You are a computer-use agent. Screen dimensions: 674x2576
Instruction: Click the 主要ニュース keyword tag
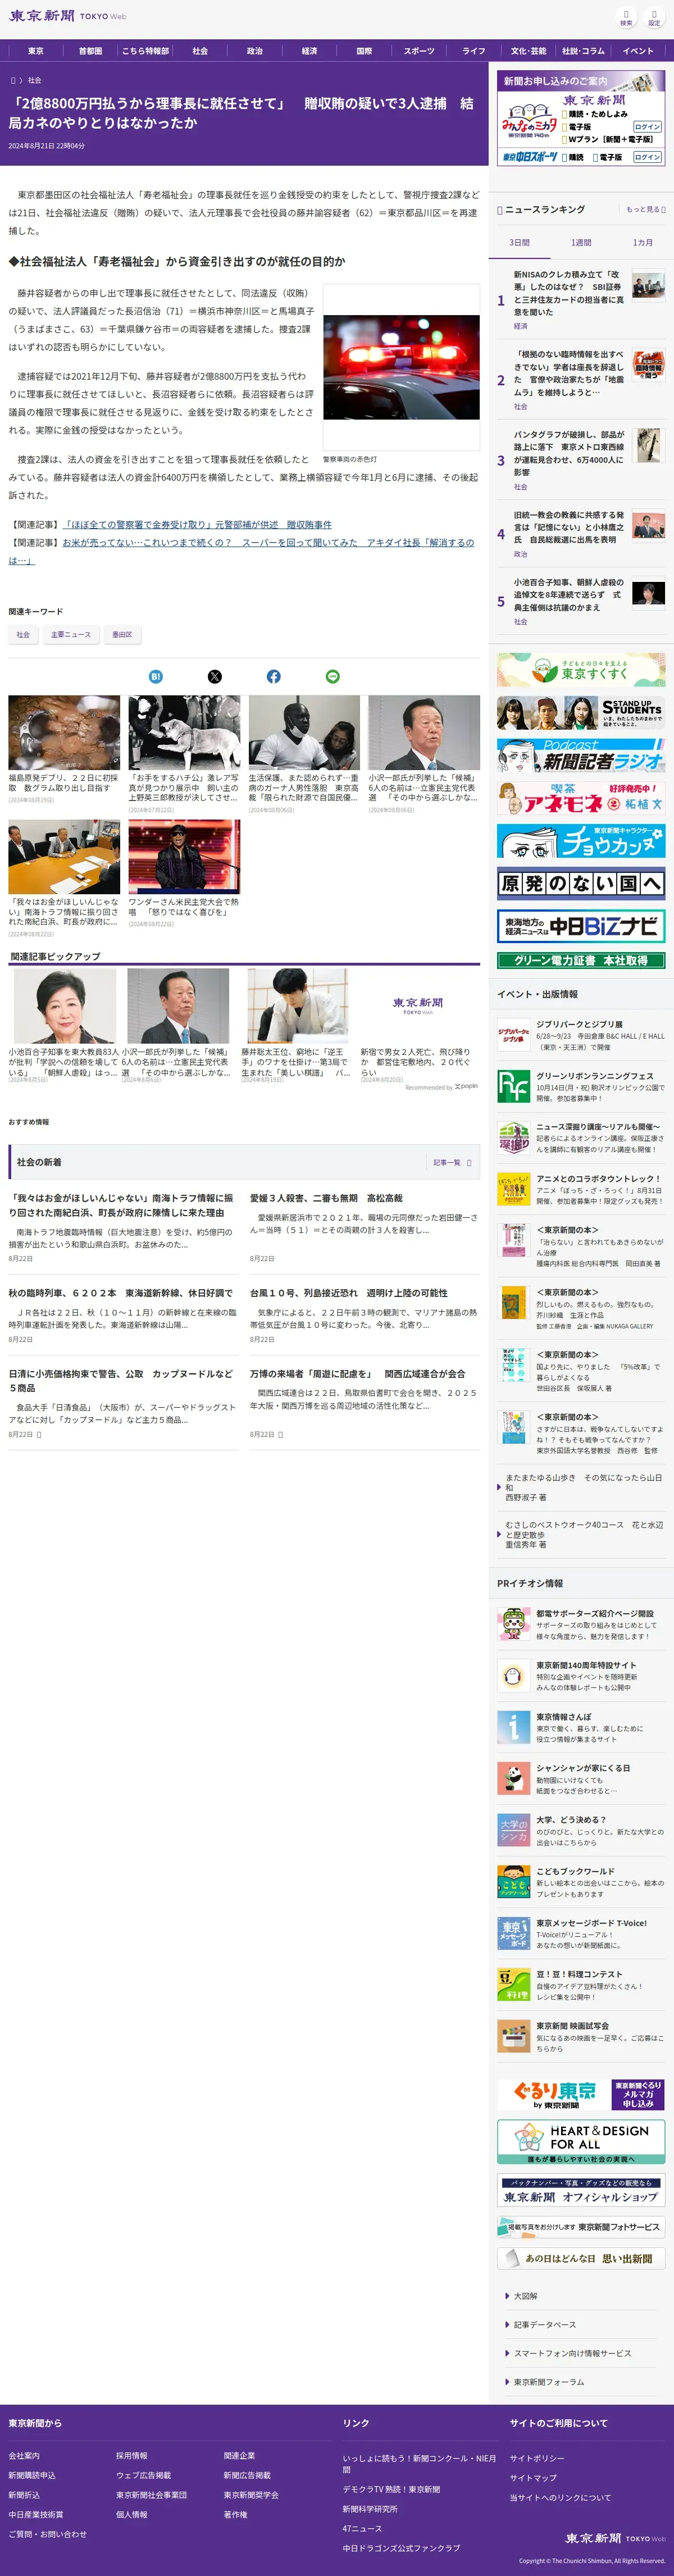pos(70,634)
